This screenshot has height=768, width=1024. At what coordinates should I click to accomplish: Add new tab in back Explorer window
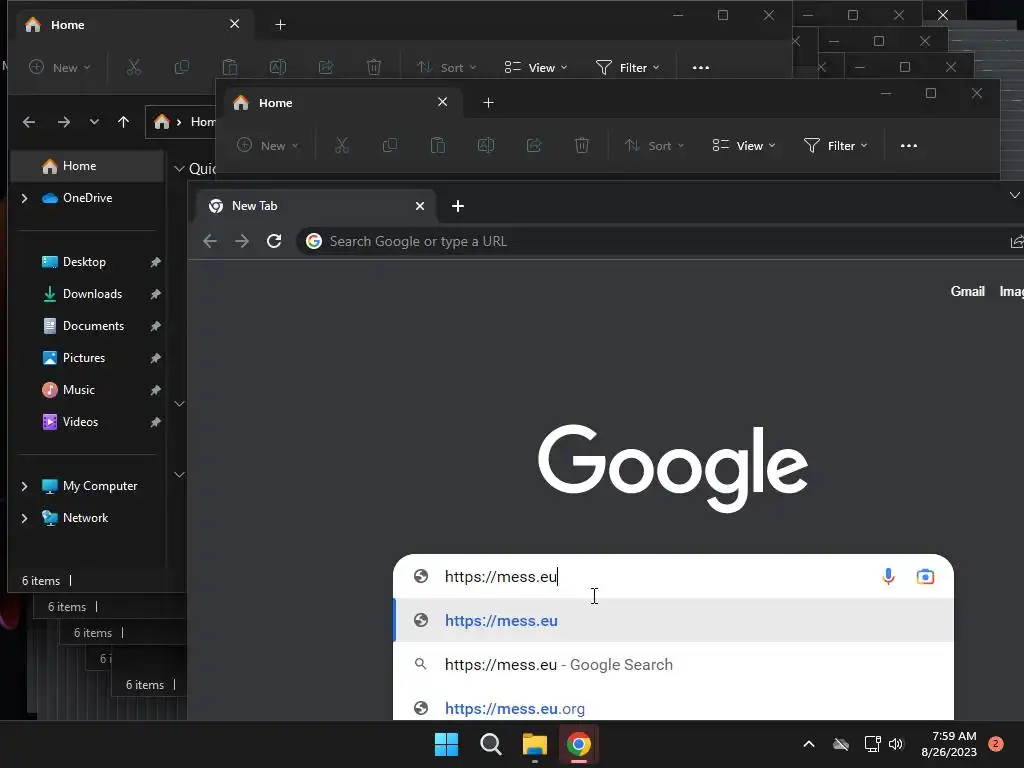click(280, 25)
